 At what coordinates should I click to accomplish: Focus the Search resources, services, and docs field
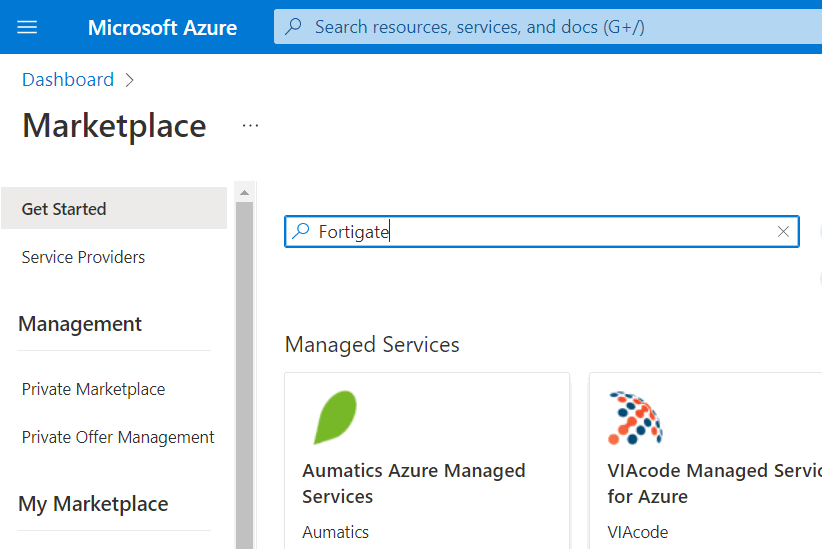[548, 27]
